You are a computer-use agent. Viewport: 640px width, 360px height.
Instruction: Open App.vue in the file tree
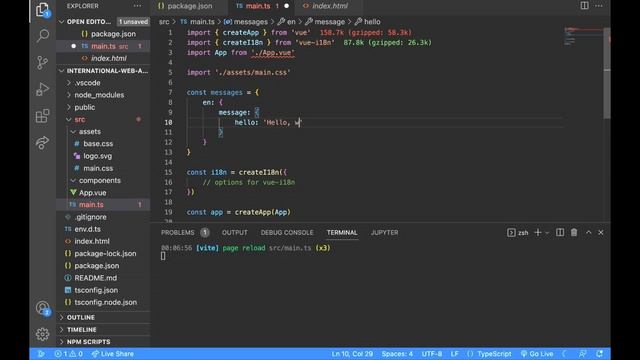tap(92, 193)
